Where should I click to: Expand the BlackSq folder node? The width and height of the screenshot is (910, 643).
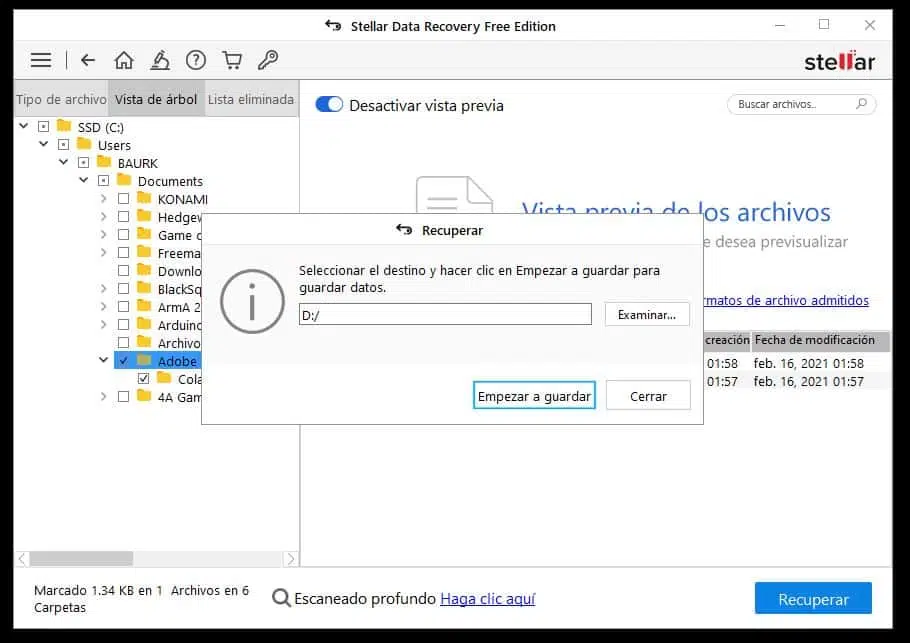103,288
